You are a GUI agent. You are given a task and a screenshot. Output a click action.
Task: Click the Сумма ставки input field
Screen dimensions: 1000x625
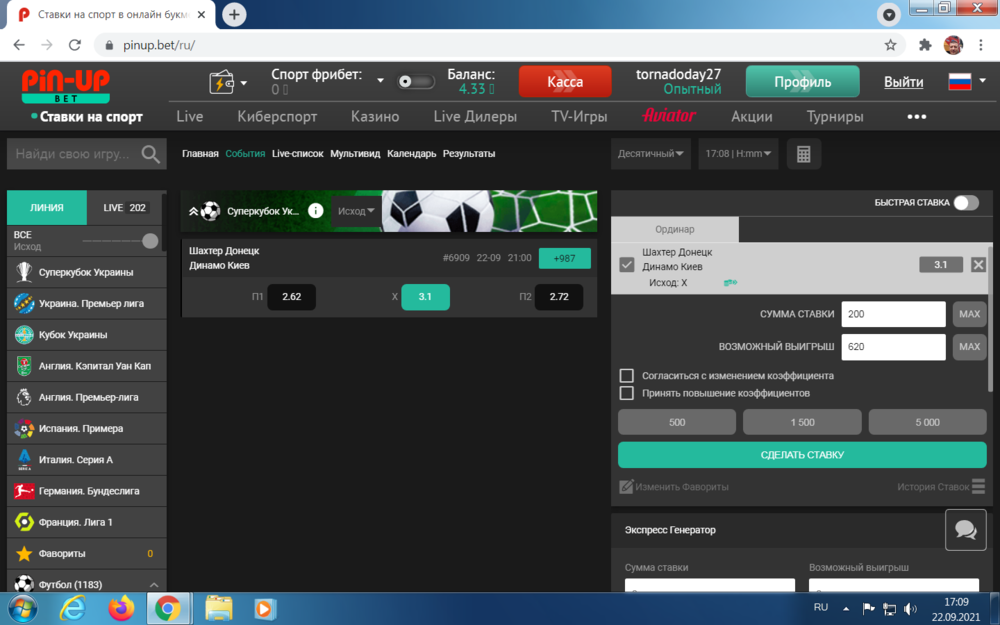[893, 314]
